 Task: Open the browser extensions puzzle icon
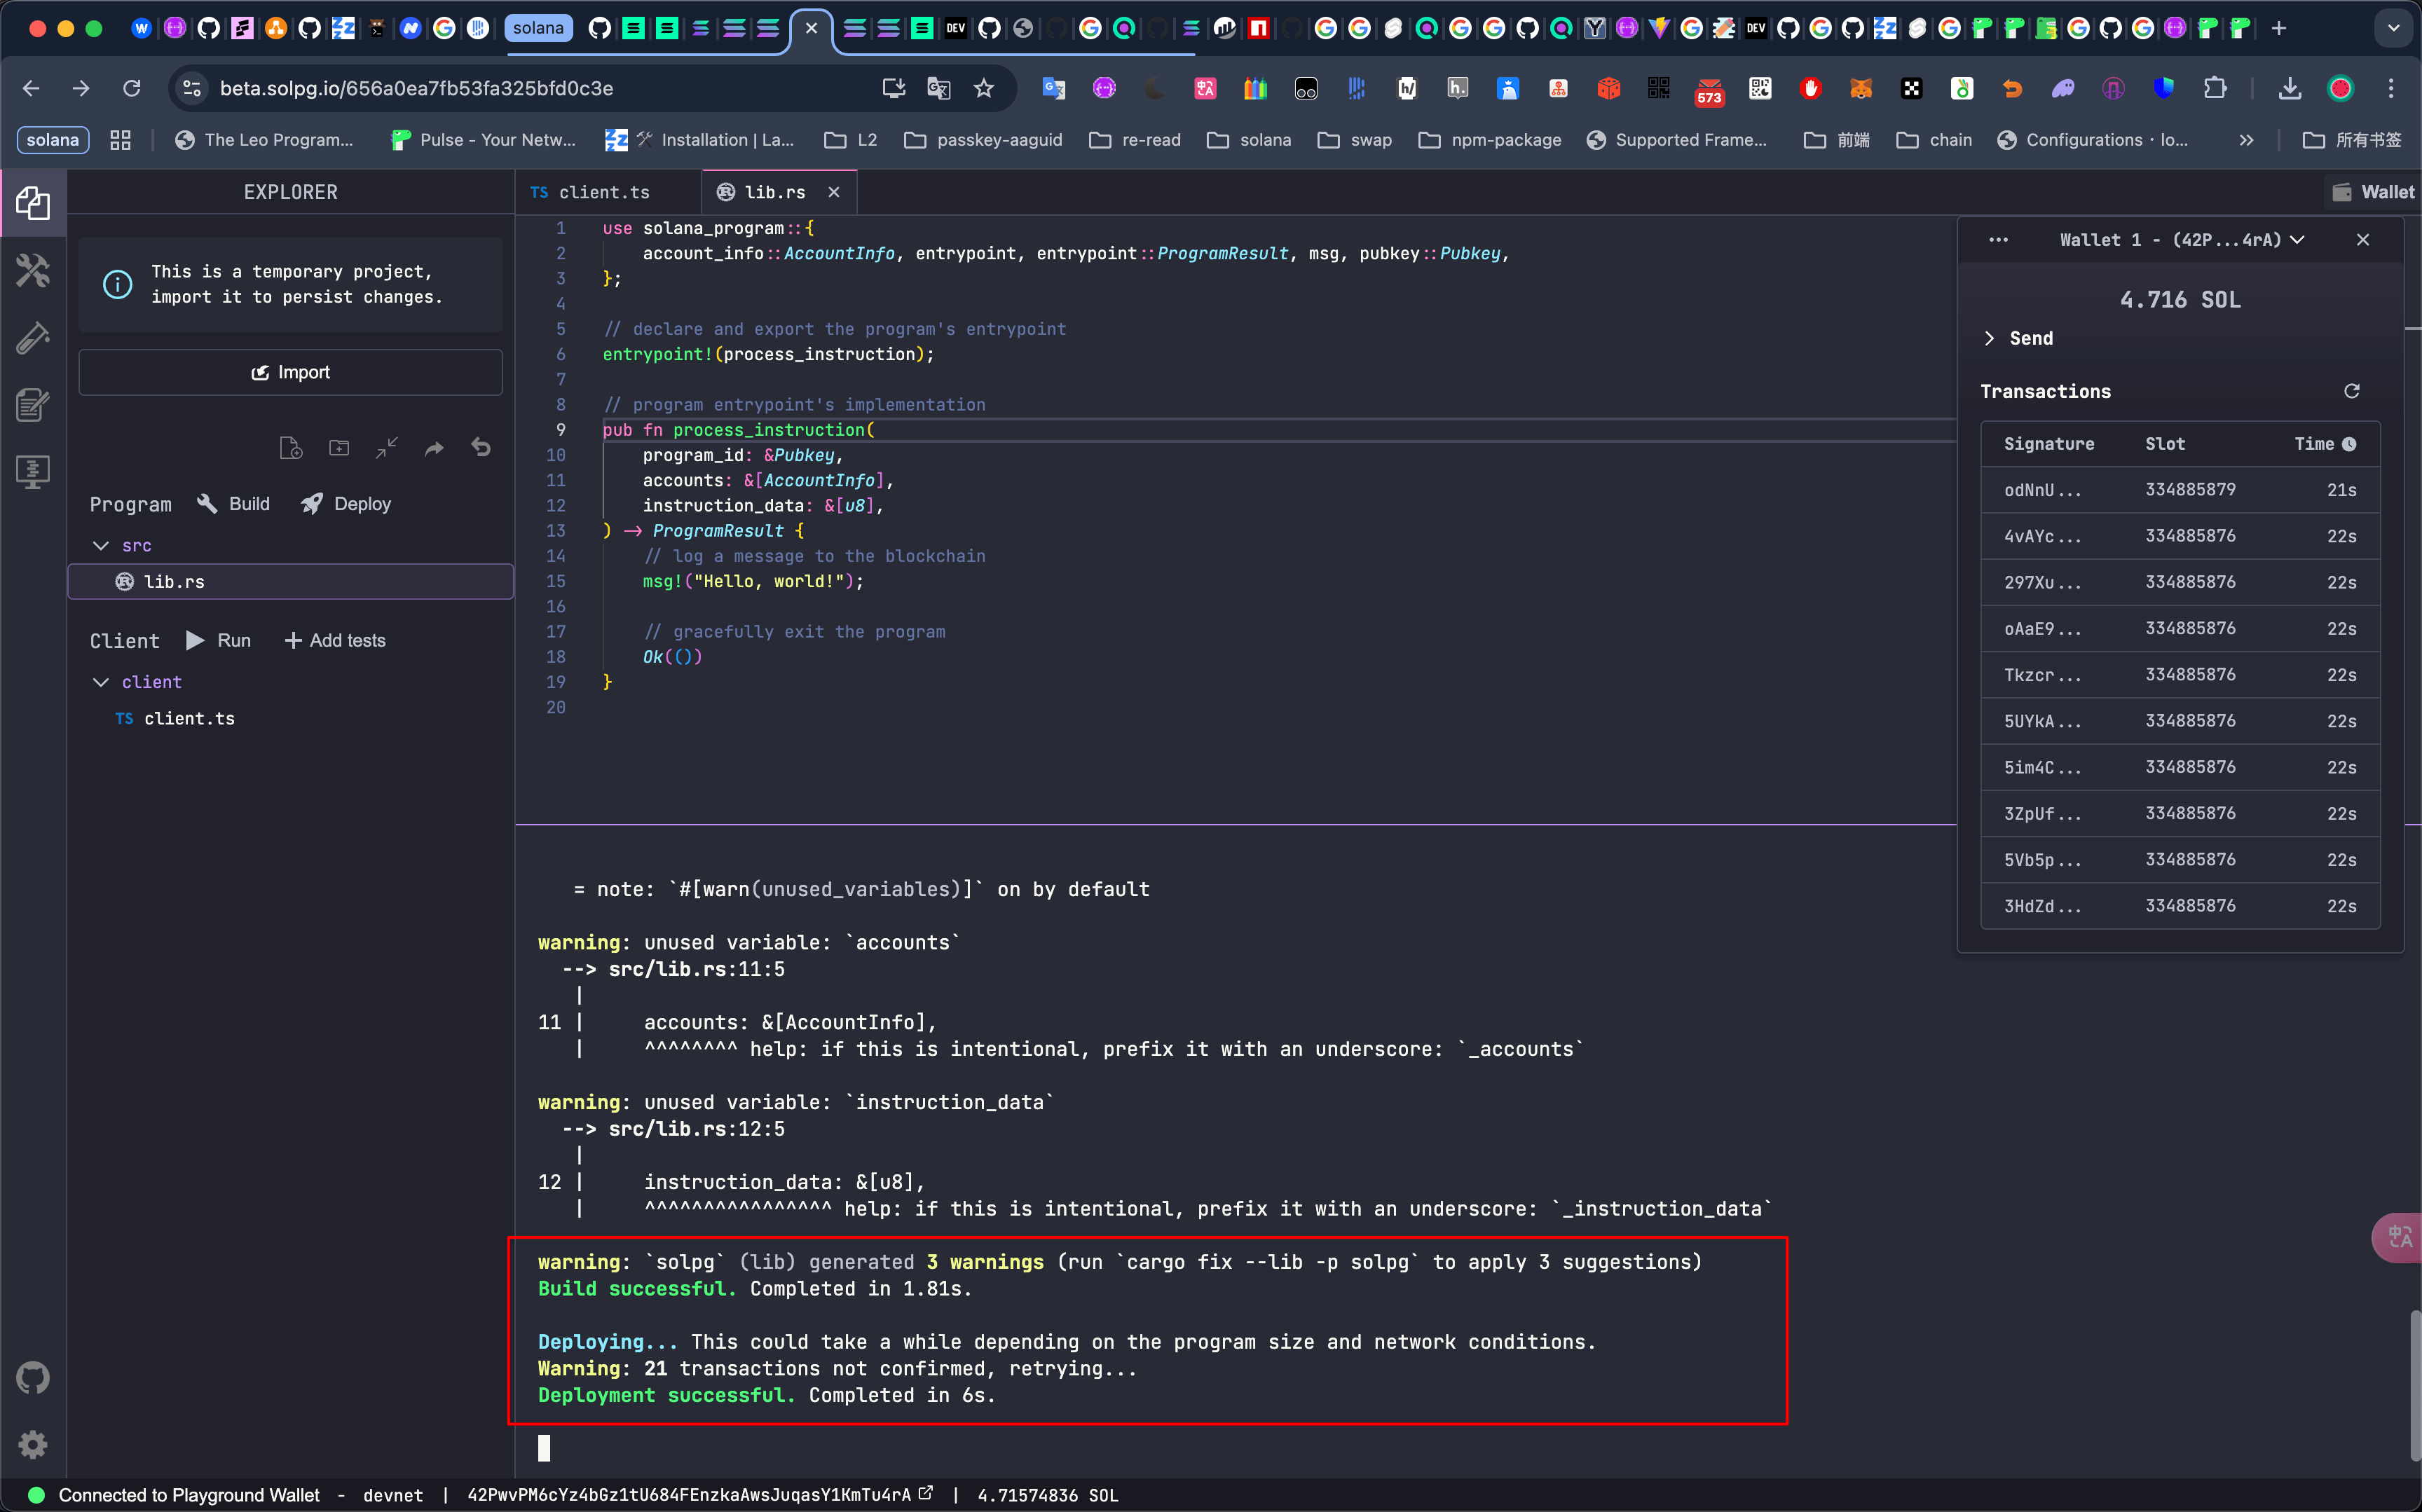click(2215, 88)
